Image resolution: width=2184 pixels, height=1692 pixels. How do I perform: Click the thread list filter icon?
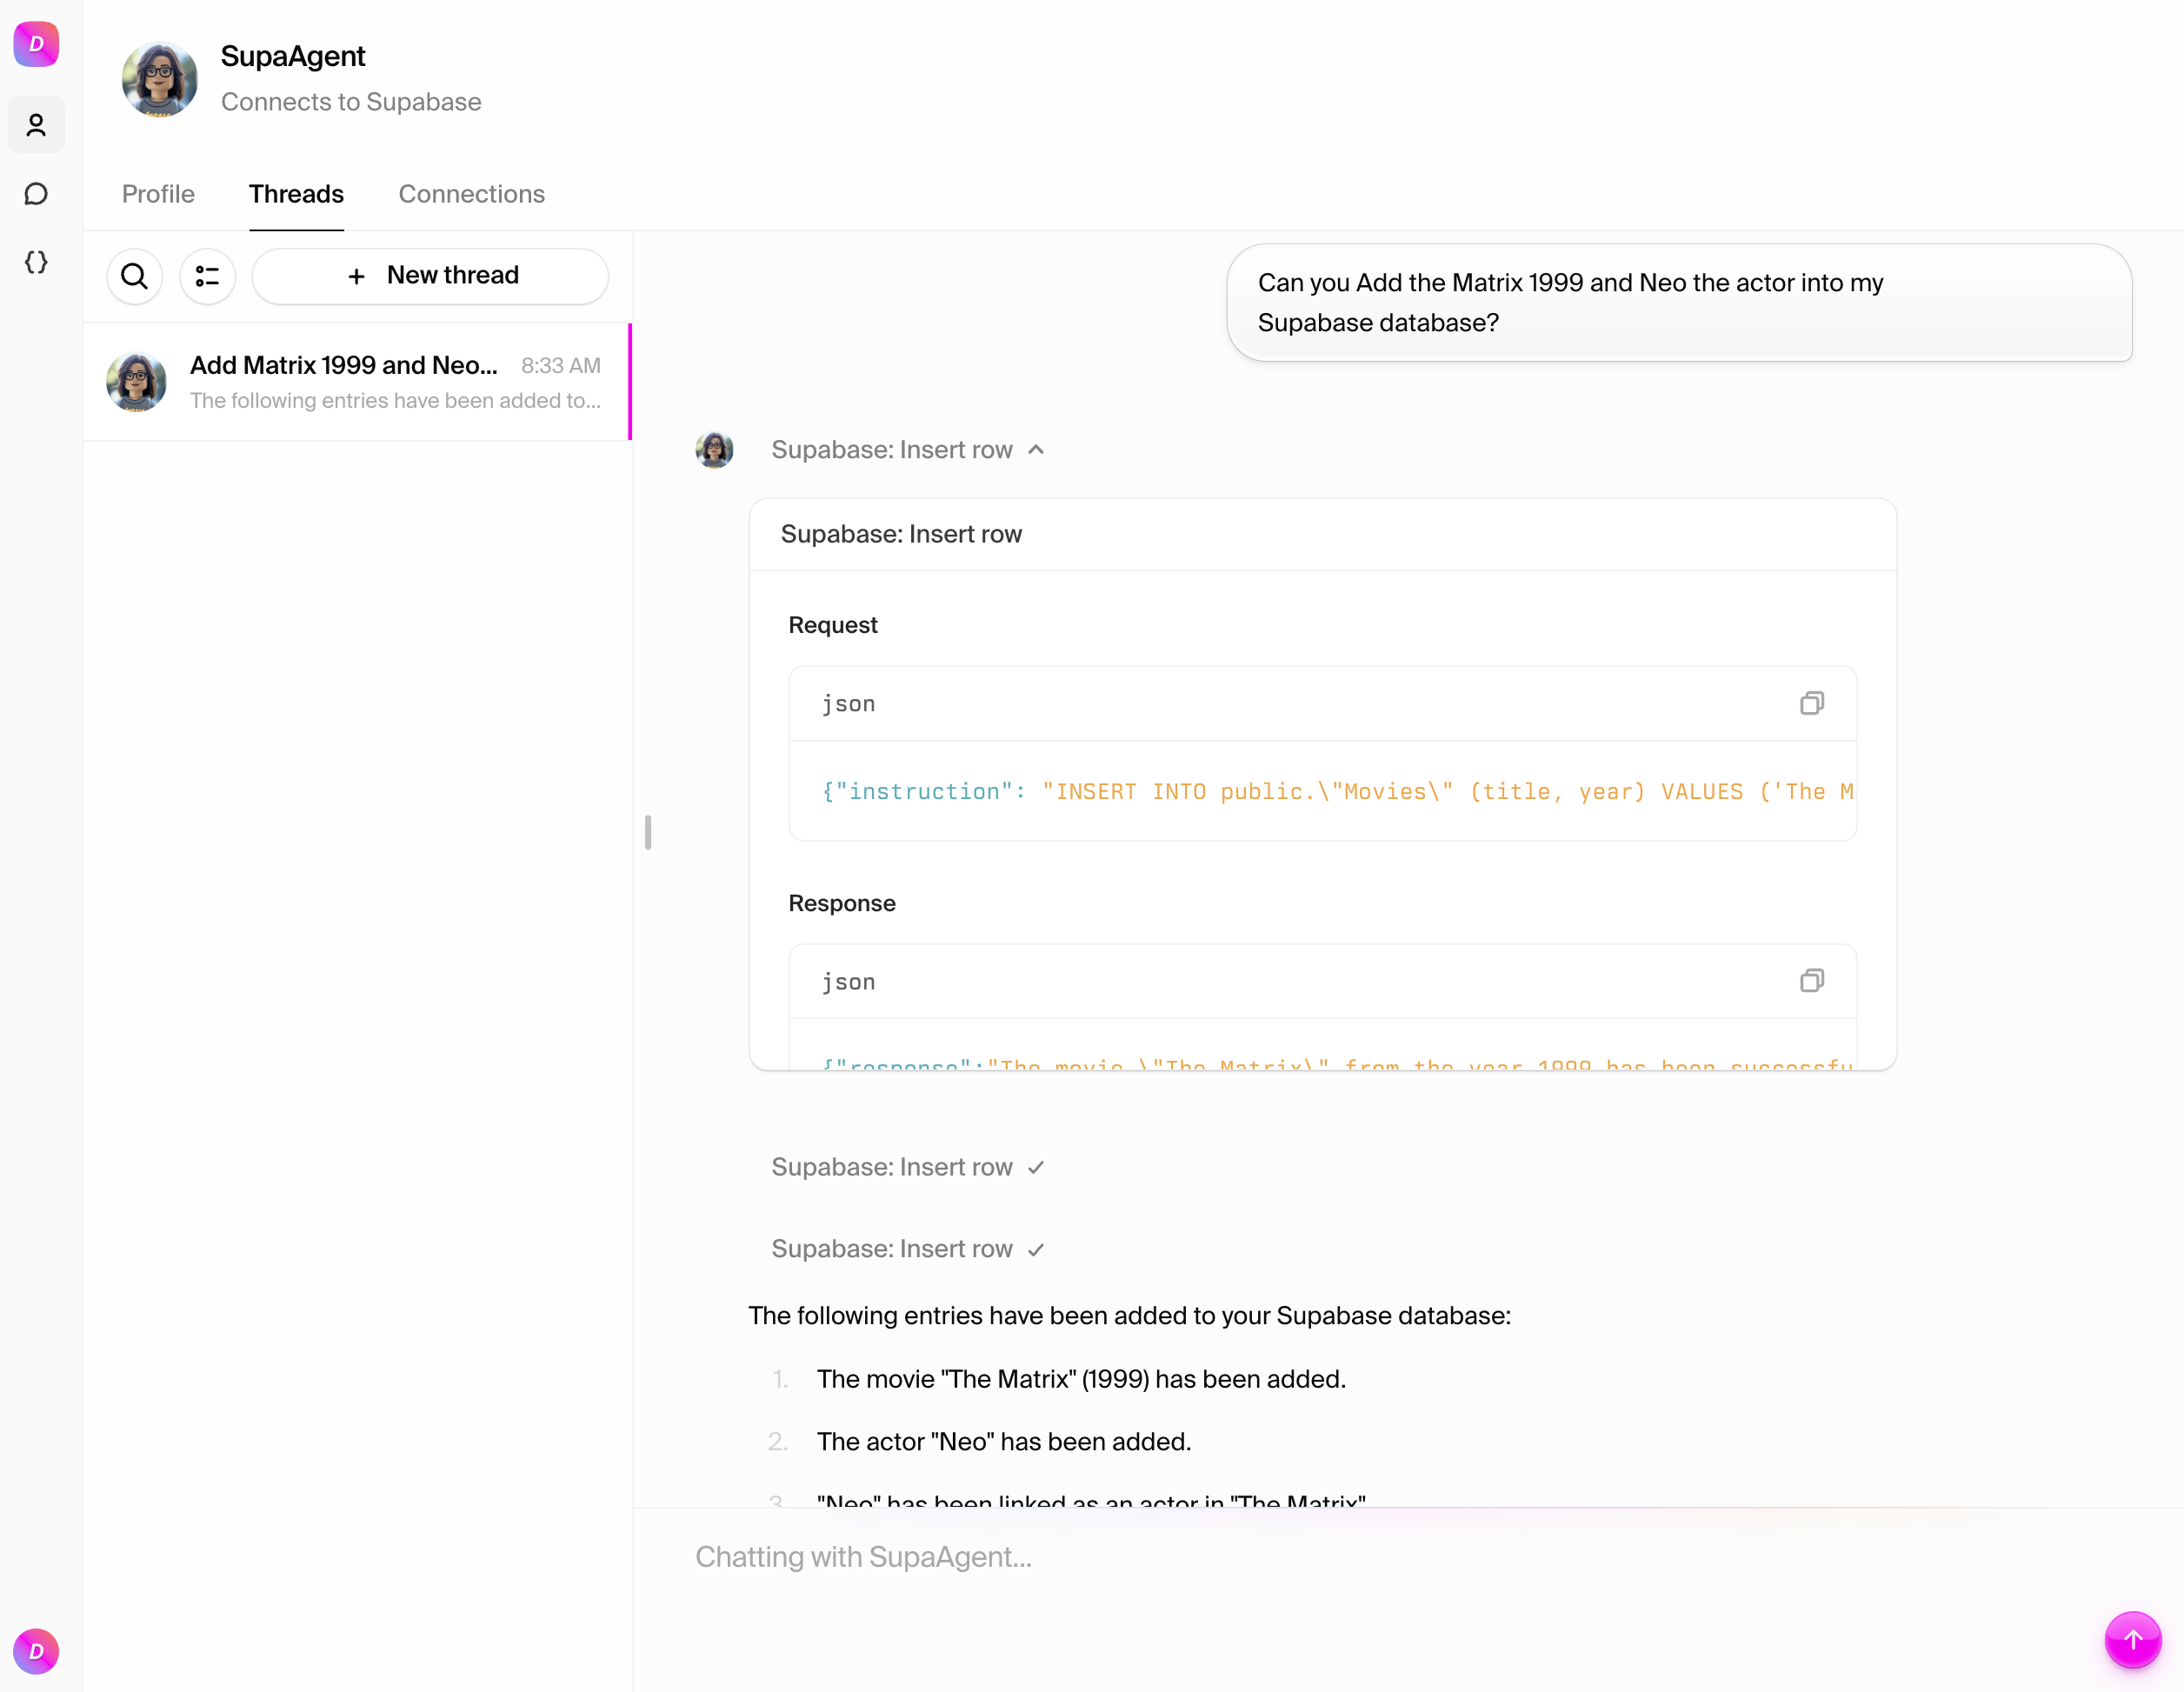point(207,276)
